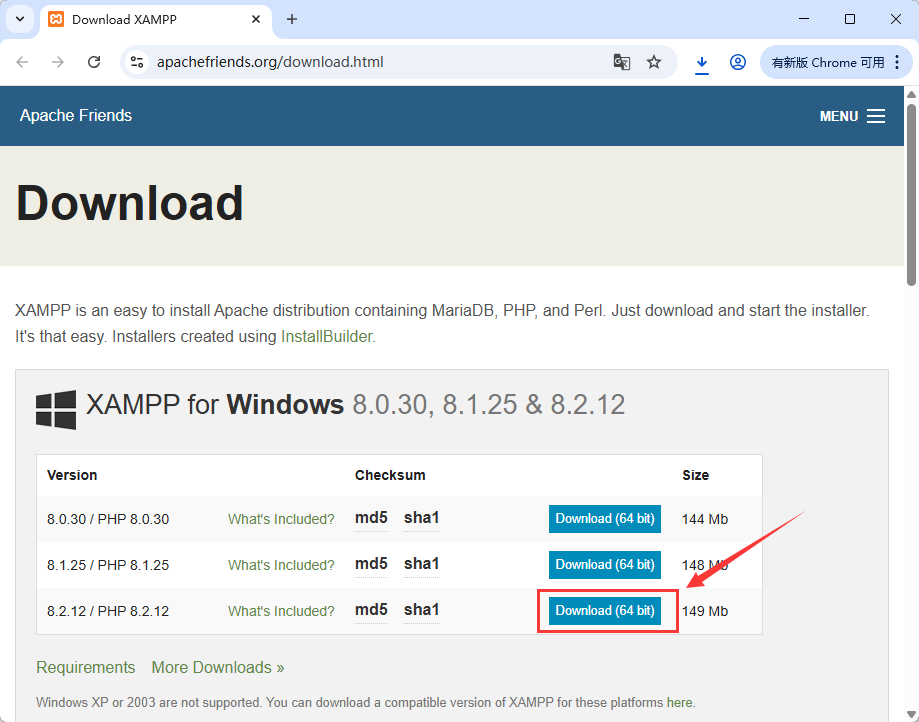The height and width of the screenshot is (722, 919).
Task: Click the 8.0.30 / PHP 8.0.30 text
Action: point(108,519)
